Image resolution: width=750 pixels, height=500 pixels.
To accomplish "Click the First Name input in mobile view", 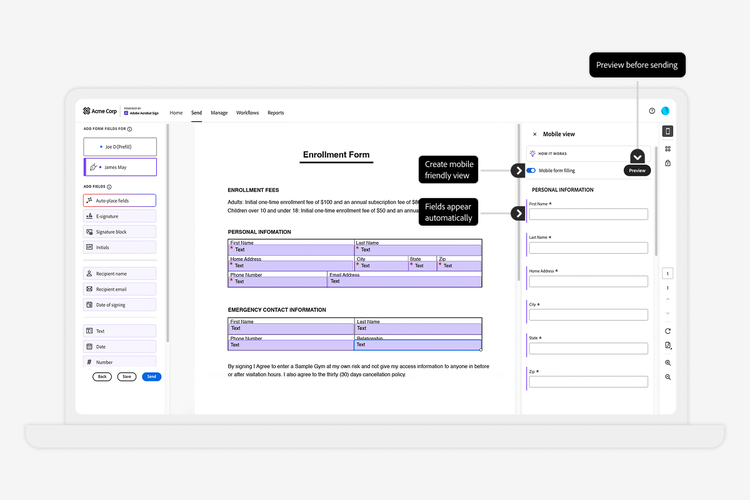I will point(588,214).
